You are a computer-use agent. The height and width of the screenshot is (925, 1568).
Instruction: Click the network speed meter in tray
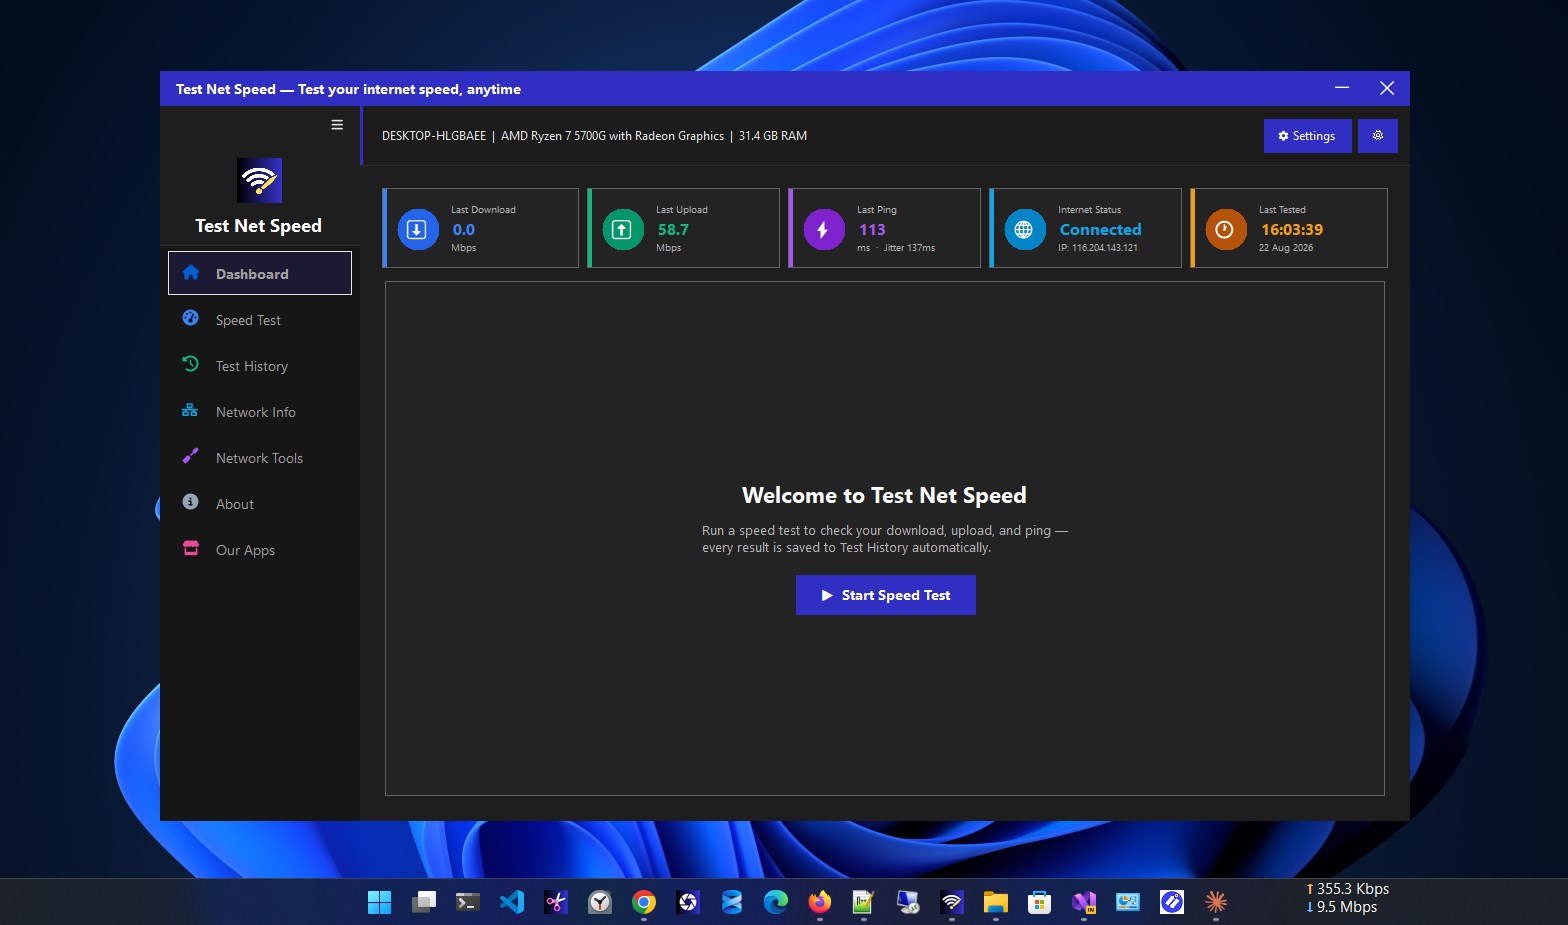click(x=1347, y=898)
